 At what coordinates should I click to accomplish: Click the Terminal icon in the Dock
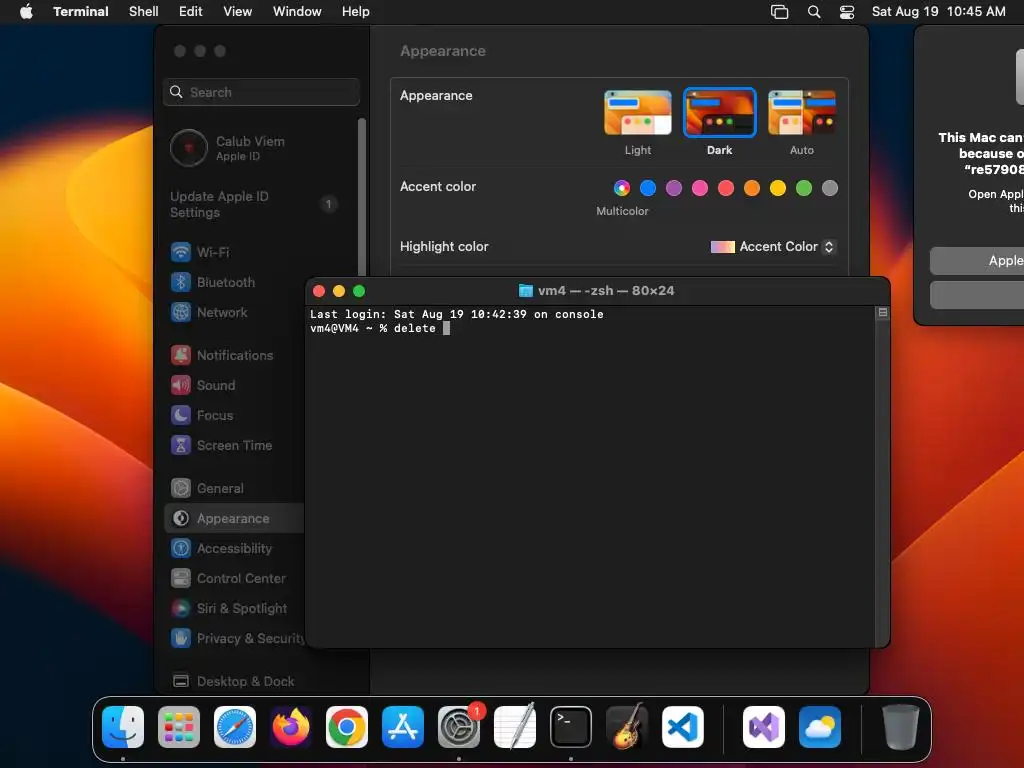pos(571,727)
